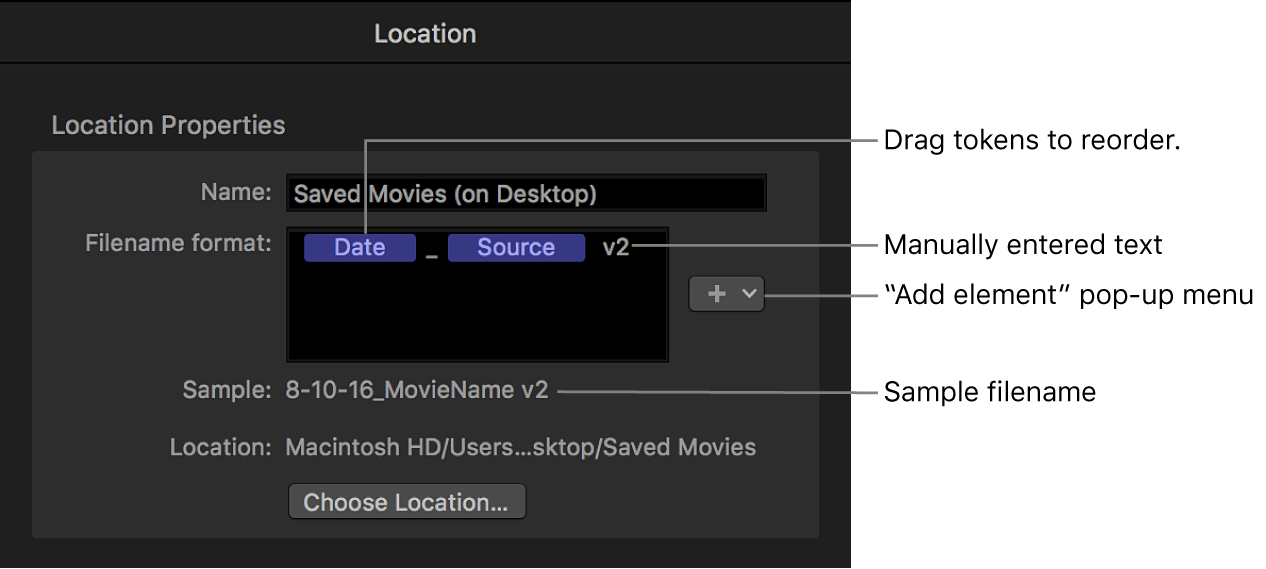Click the Sample filename callout text
Viewport: 1266px width, 569px height.
989,392
